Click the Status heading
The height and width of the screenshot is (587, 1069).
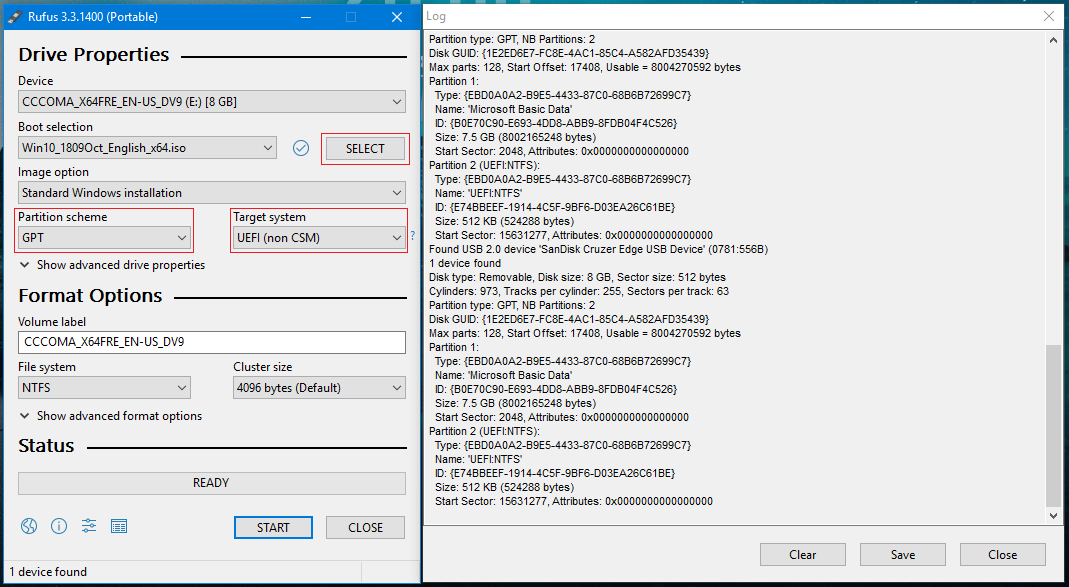point(46,446)
